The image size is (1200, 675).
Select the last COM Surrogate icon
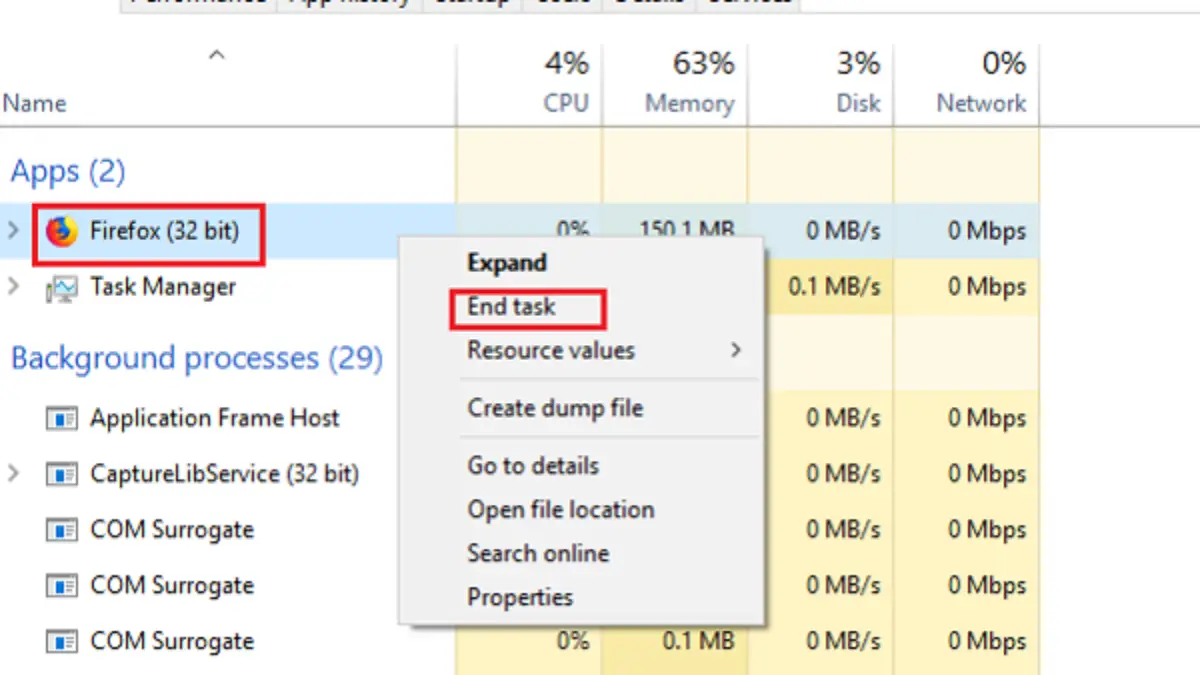tap(62, 641)
